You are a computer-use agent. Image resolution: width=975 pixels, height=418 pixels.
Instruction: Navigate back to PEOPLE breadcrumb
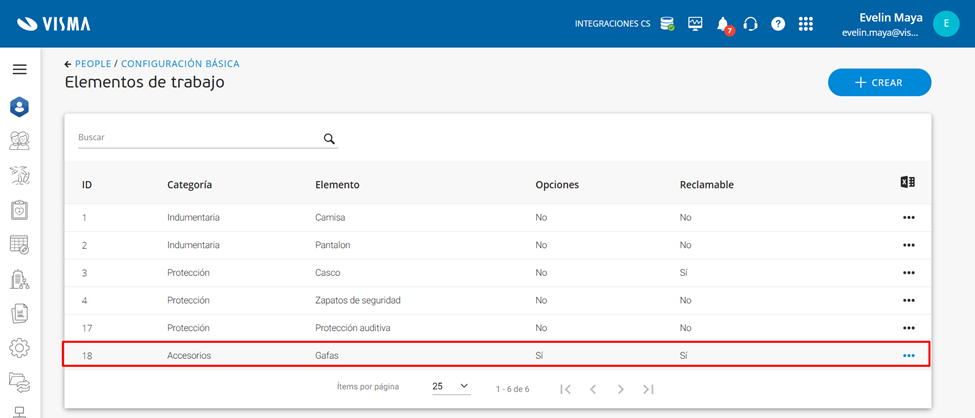coord(93,64)
